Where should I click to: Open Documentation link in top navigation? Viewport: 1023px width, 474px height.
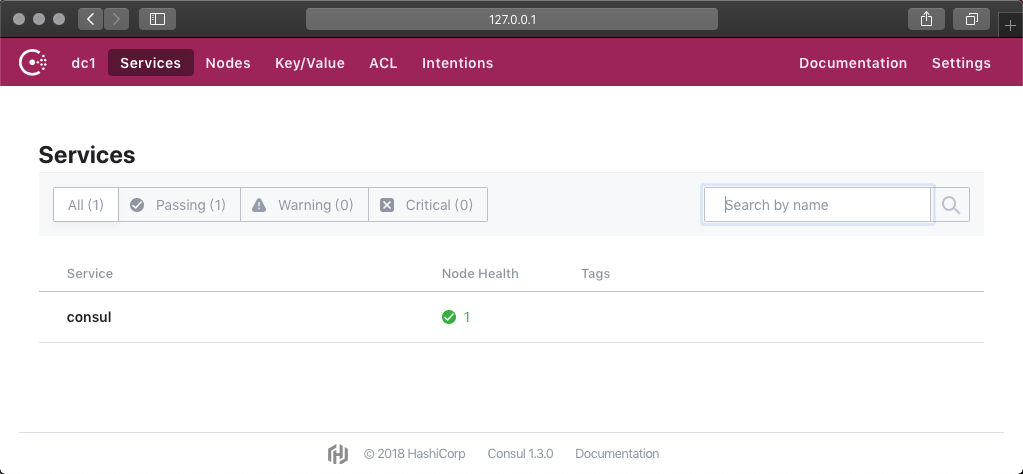(853, 63)
